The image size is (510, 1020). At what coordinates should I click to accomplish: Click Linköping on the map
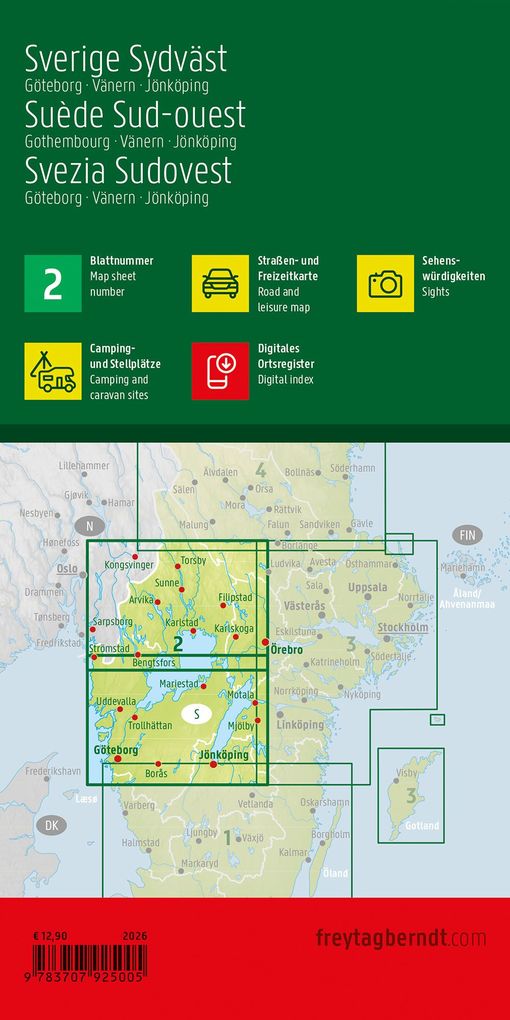(x=300, y=725)
